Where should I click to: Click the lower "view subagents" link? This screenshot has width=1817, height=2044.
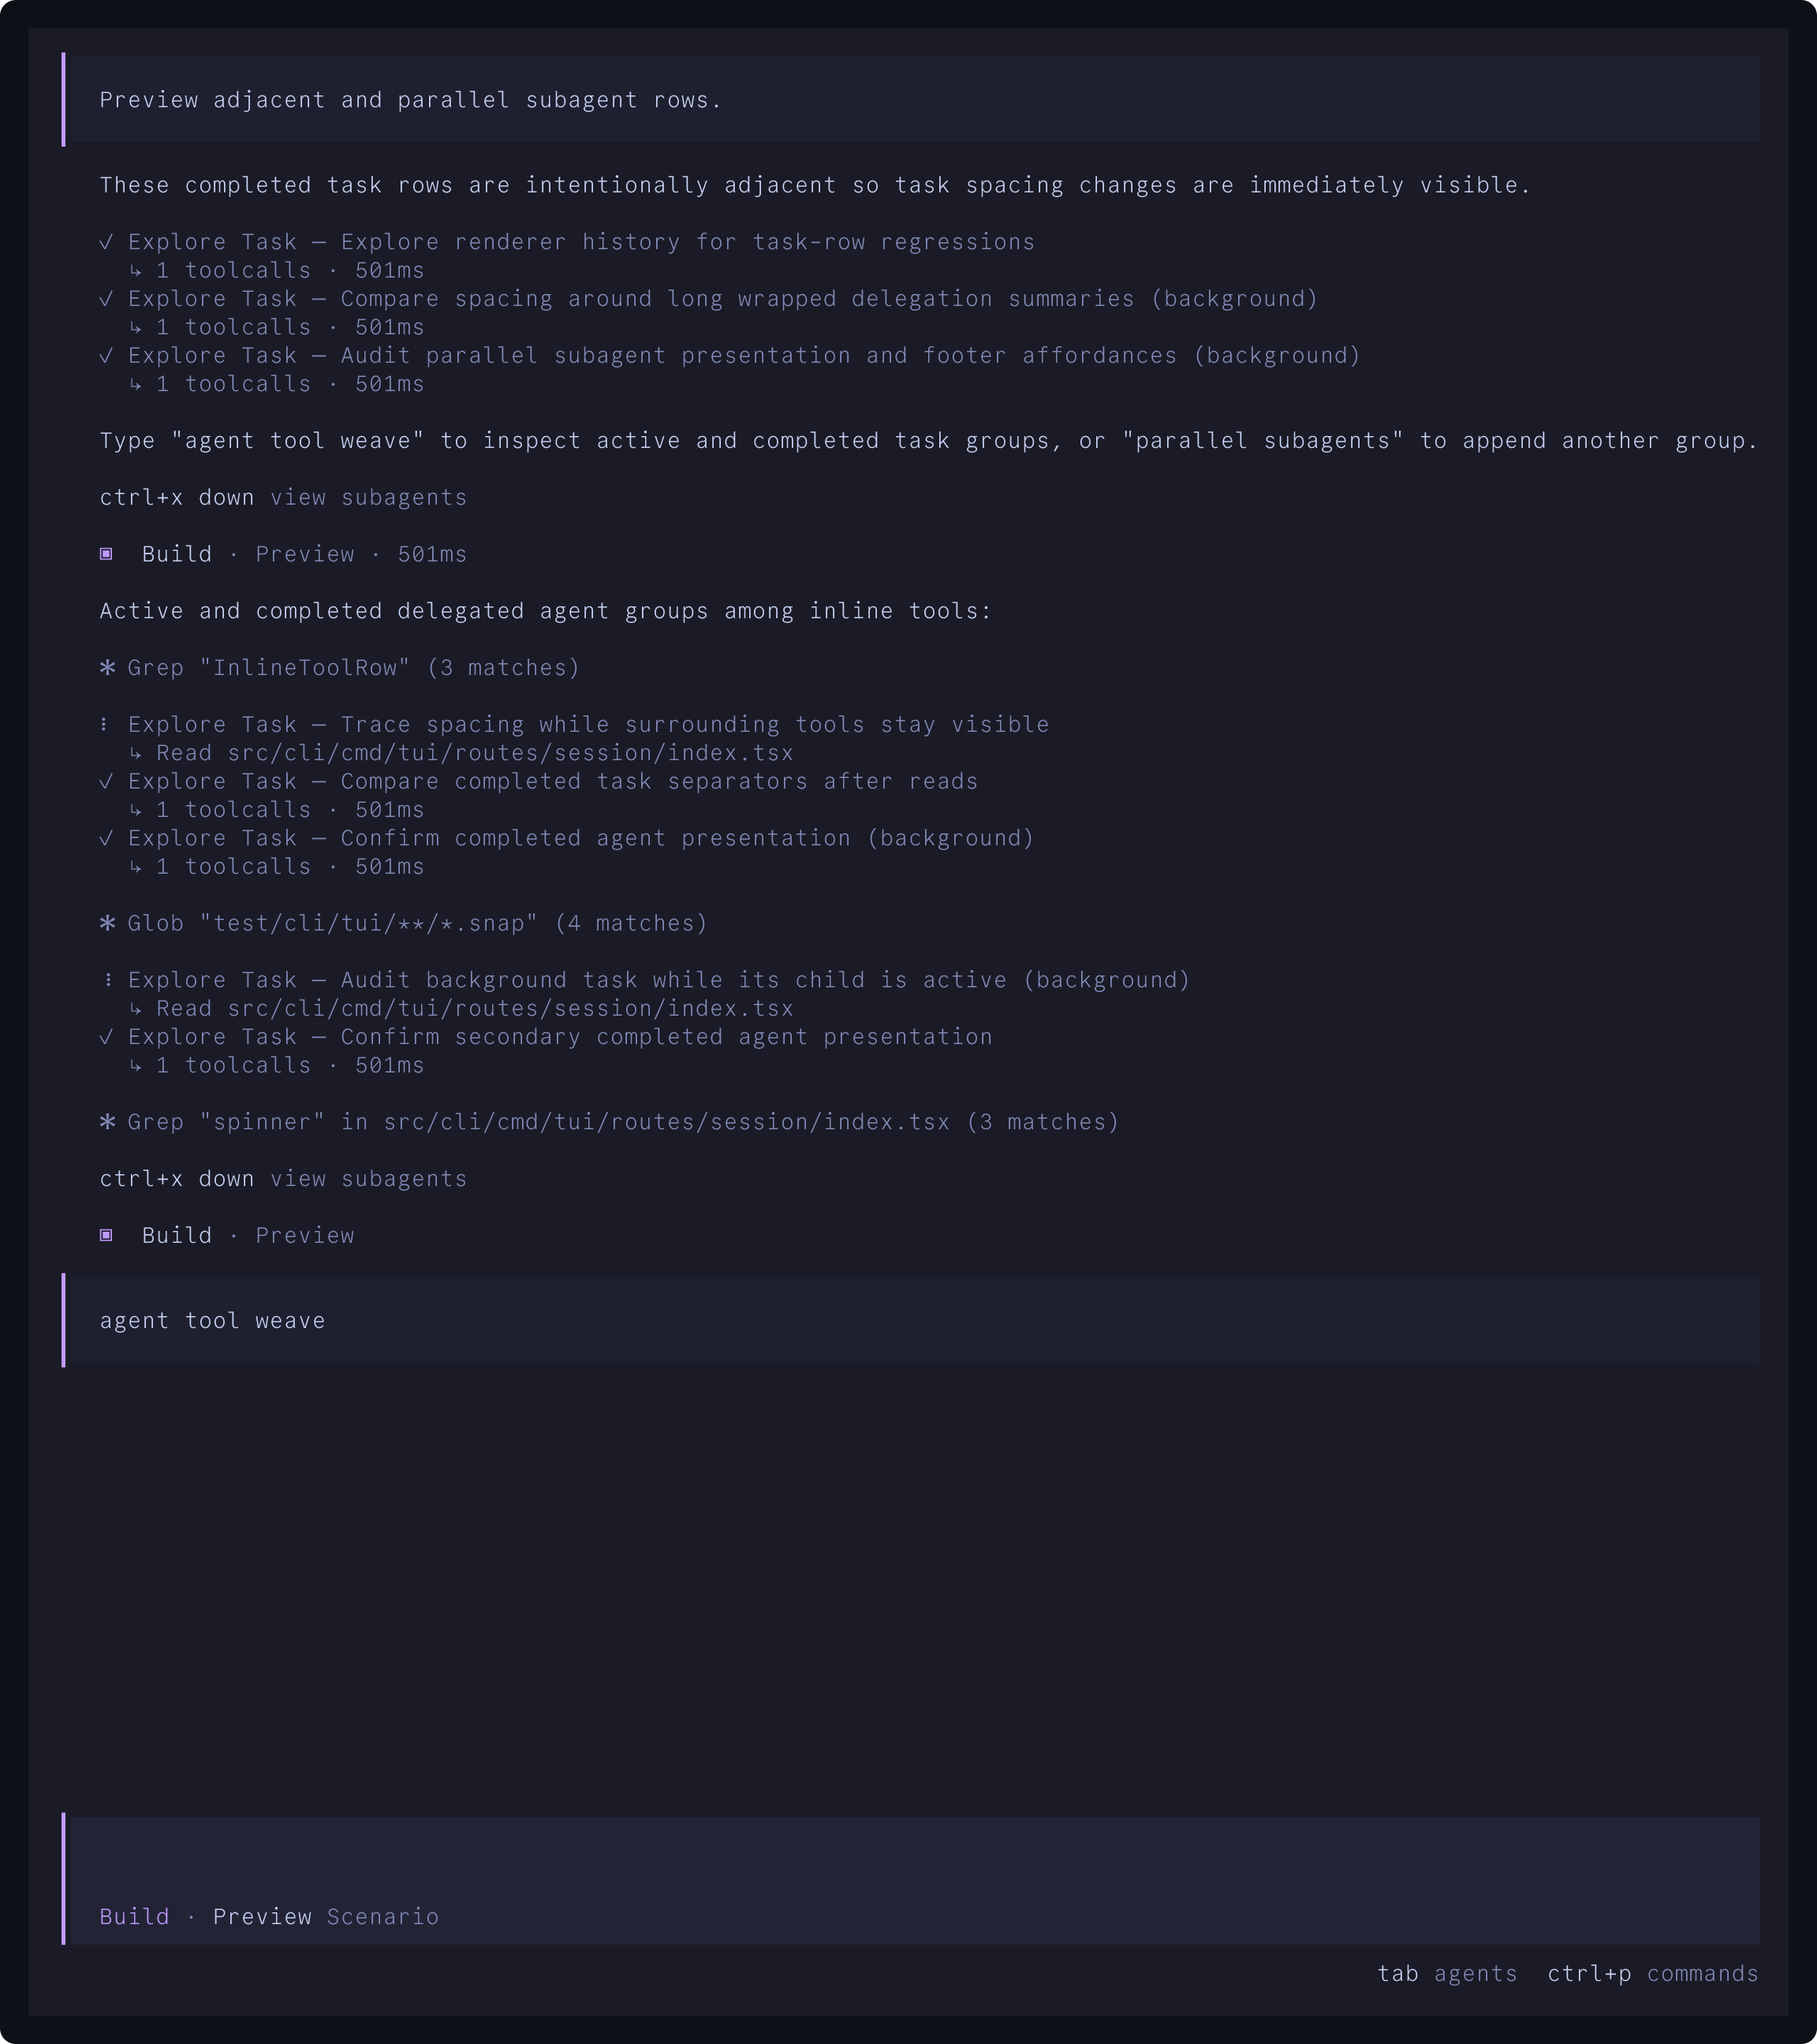(x=369, y=1178)
